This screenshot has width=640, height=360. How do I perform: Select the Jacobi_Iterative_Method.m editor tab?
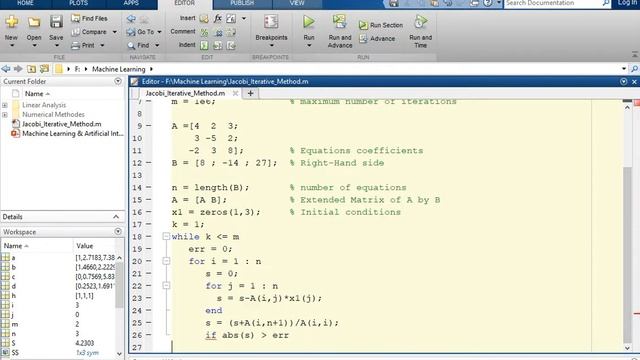click(x=185, y=93)
